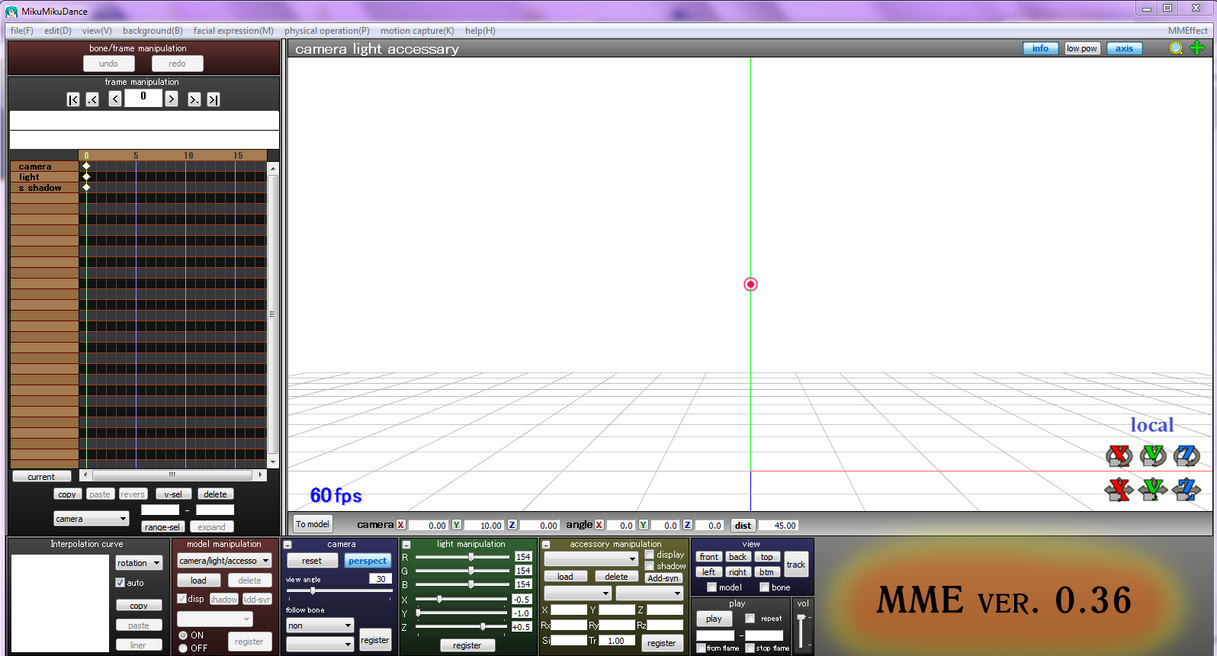Screen dimensions: 1217x656
Task: Enable accessory display checkbox
Action: tap(649, 554)
